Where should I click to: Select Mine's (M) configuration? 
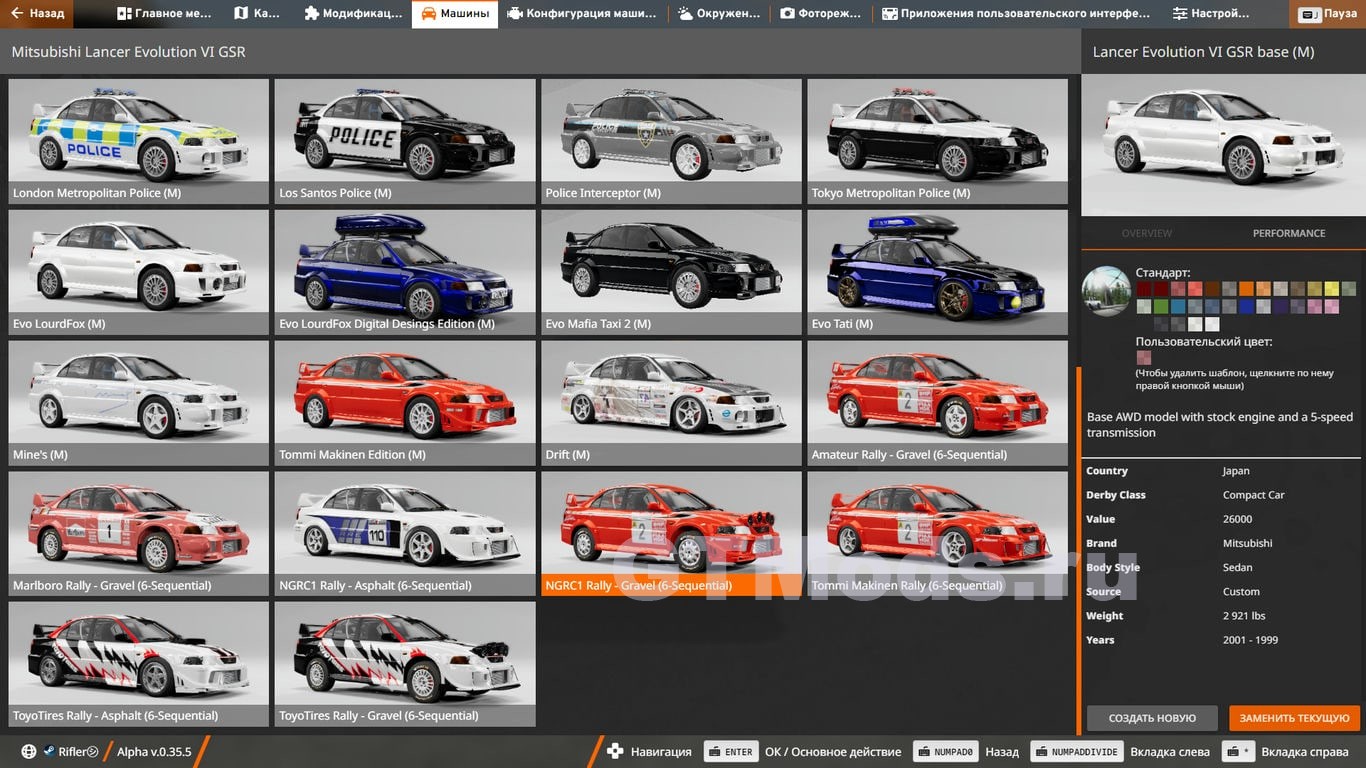(x=139, y=403)
